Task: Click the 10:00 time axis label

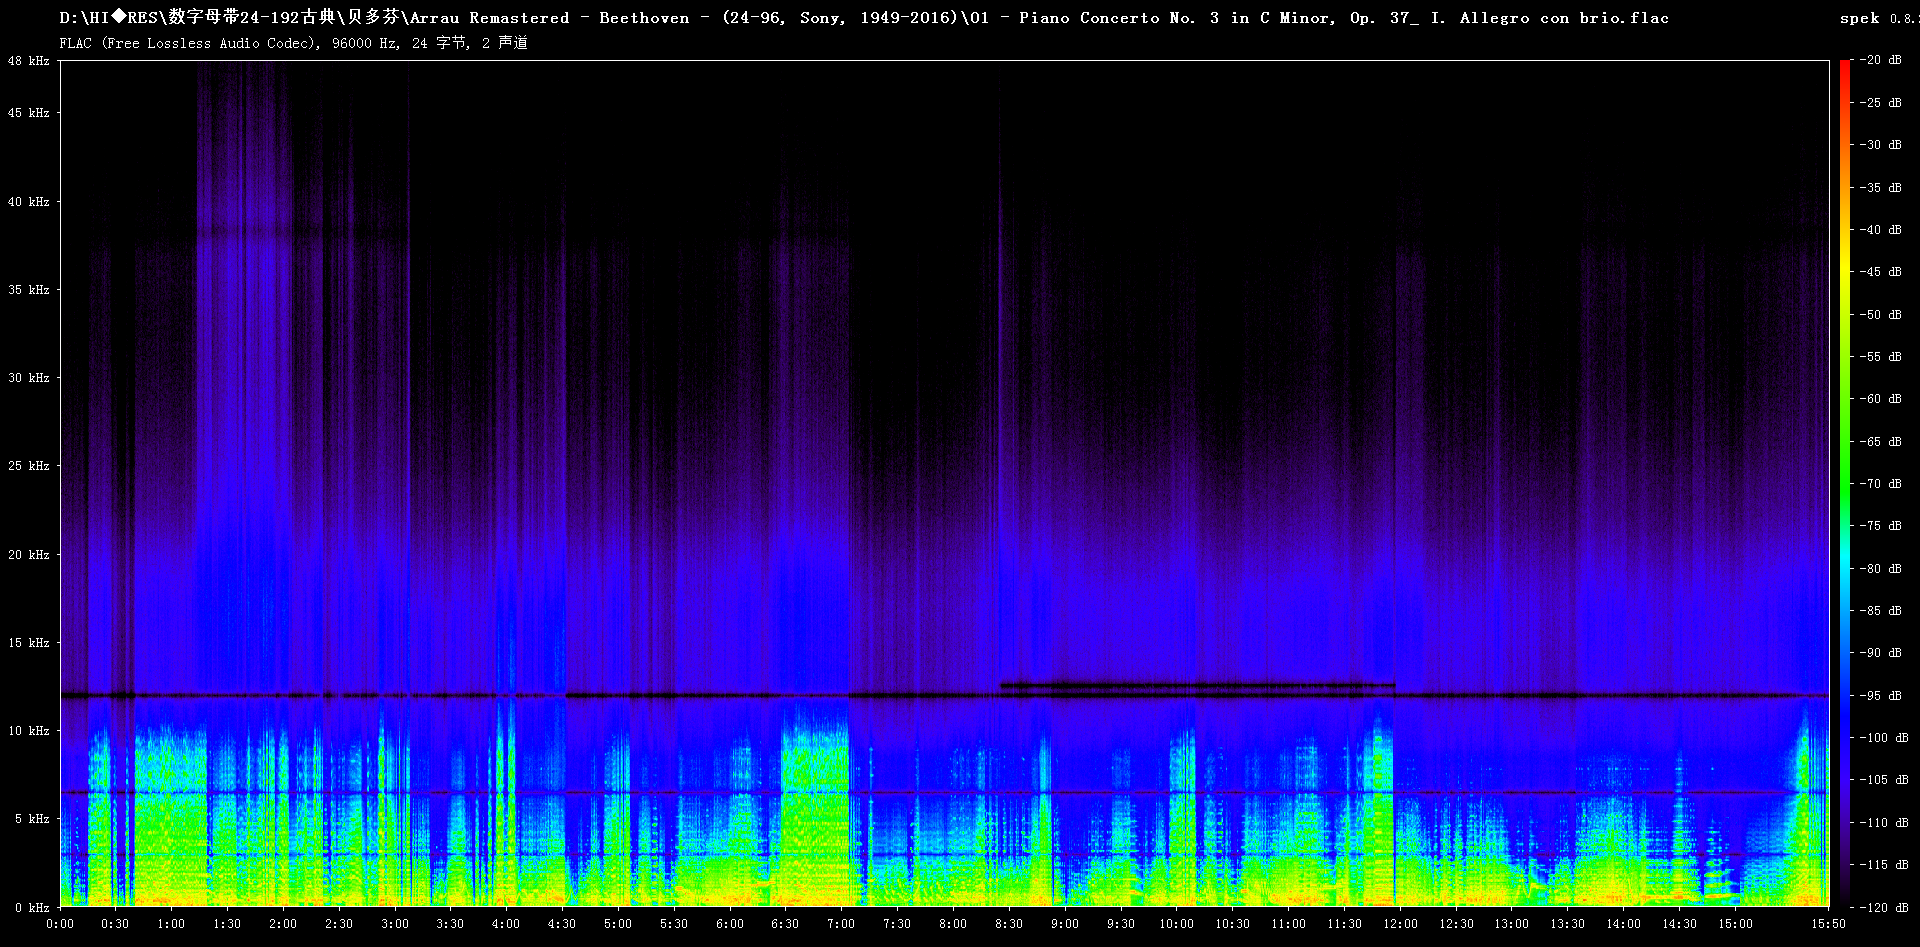Action: [x=1176, y=923]
